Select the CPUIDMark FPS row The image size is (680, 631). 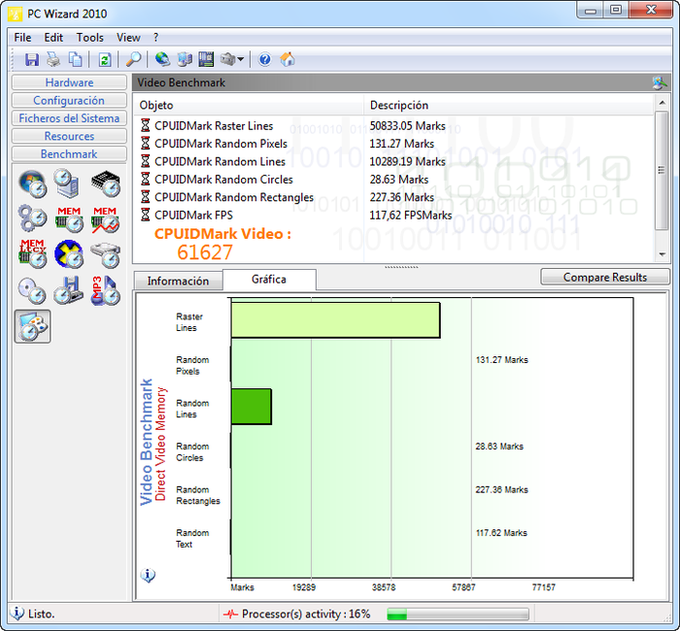pyautogui.click(x=394, y=215)
